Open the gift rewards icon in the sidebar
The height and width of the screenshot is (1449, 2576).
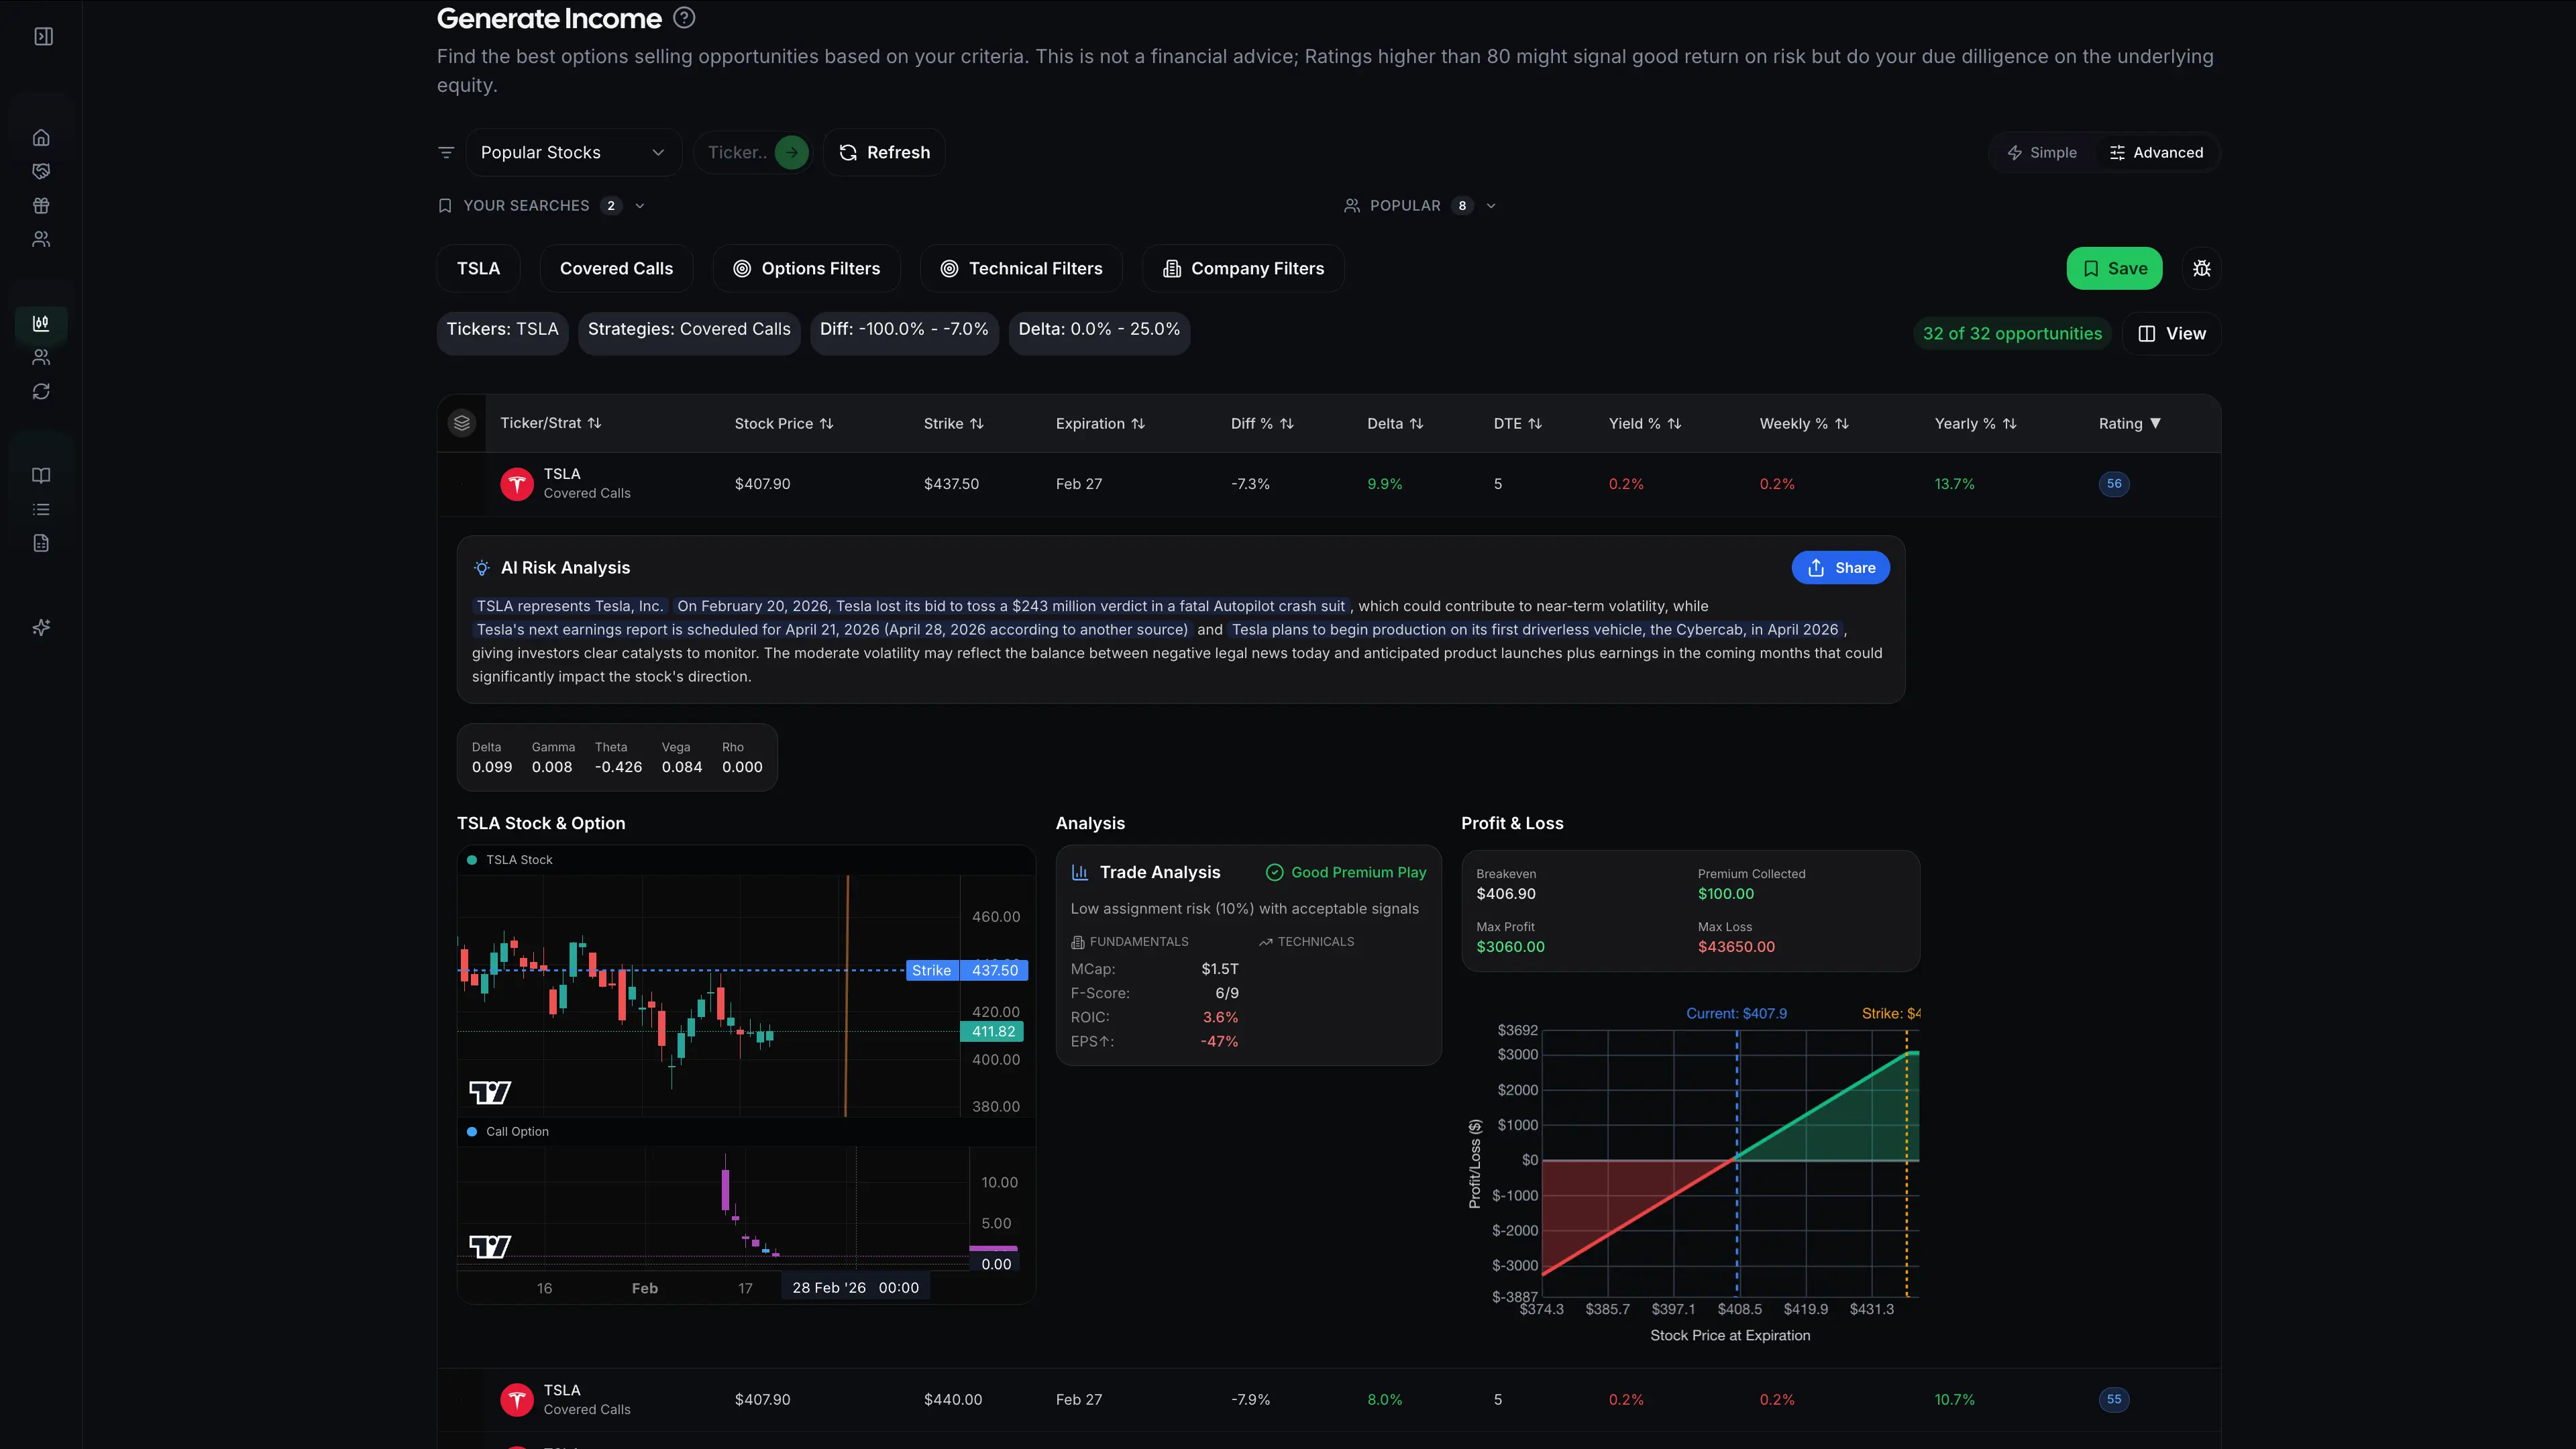click(x=41, y=205)
